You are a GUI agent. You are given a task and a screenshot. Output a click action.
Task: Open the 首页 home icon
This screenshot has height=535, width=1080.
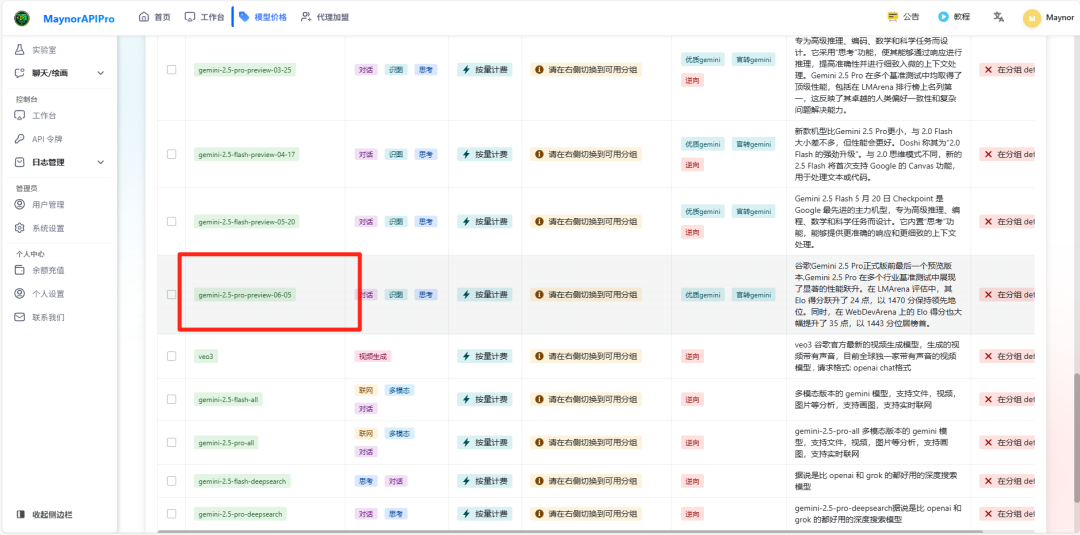point(143,17)
